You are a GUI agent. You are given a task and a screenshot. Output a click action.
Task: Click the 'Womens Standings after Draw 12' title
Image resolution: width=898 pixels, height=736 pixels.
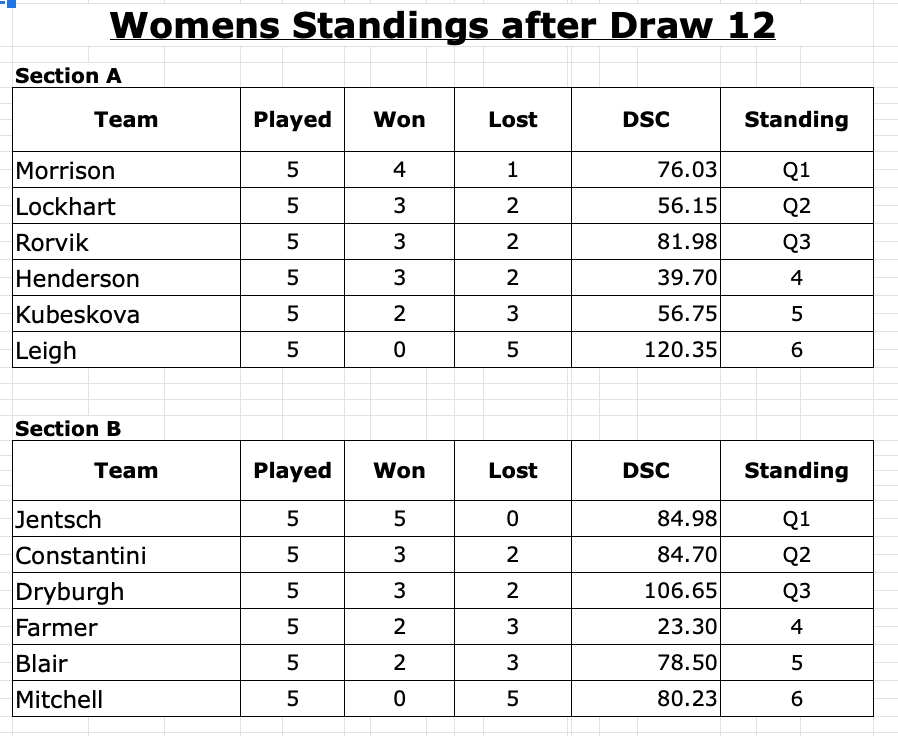pos(442,25)
